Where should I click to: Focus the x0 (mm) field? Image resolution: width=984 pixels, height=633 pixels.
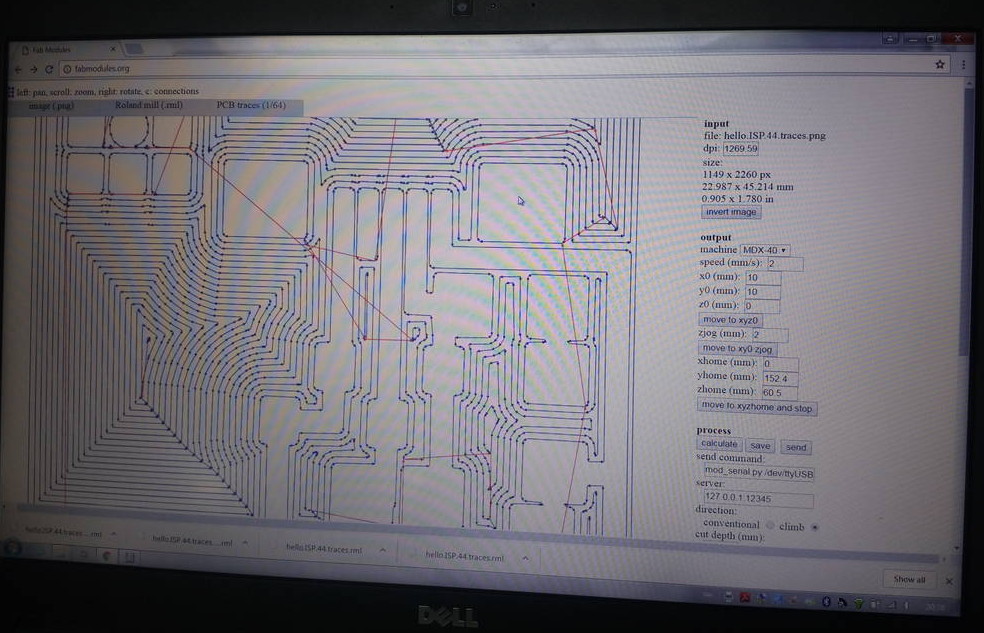click(762, 278)
